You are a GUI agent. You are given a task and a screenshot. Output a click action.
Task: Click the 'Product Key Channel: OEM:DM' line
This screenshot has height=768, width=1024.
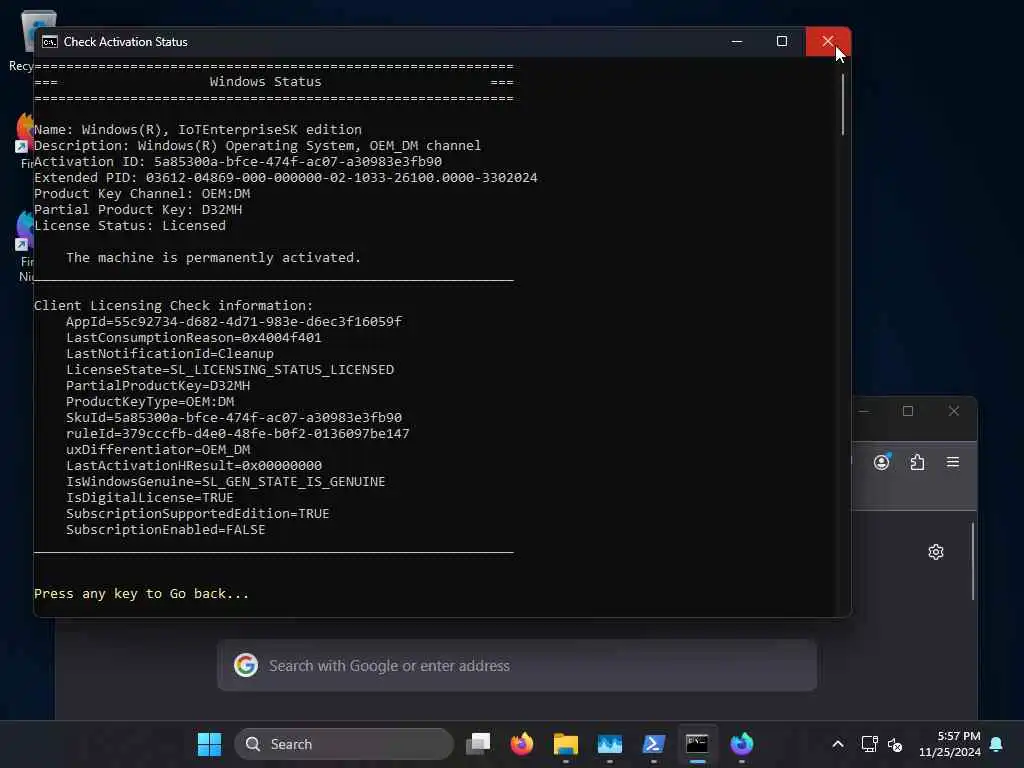point(142,193)
